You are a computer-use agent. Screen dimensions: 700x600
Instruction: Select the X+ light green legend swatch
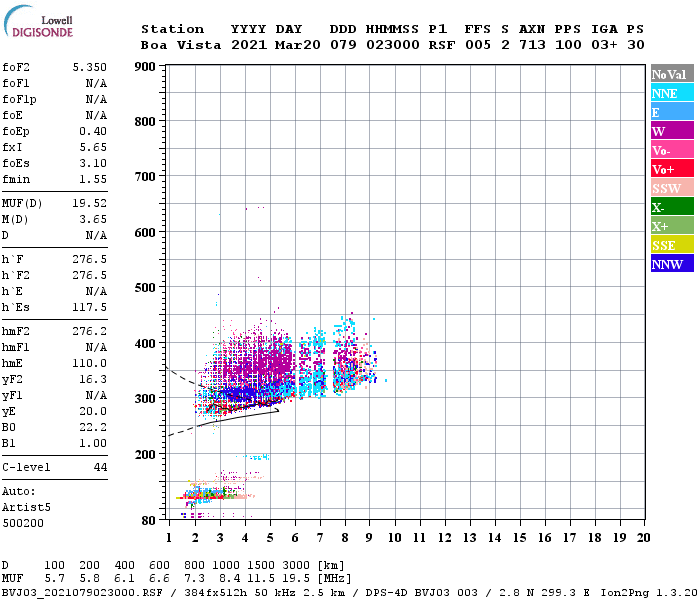[x=672, y=225]
